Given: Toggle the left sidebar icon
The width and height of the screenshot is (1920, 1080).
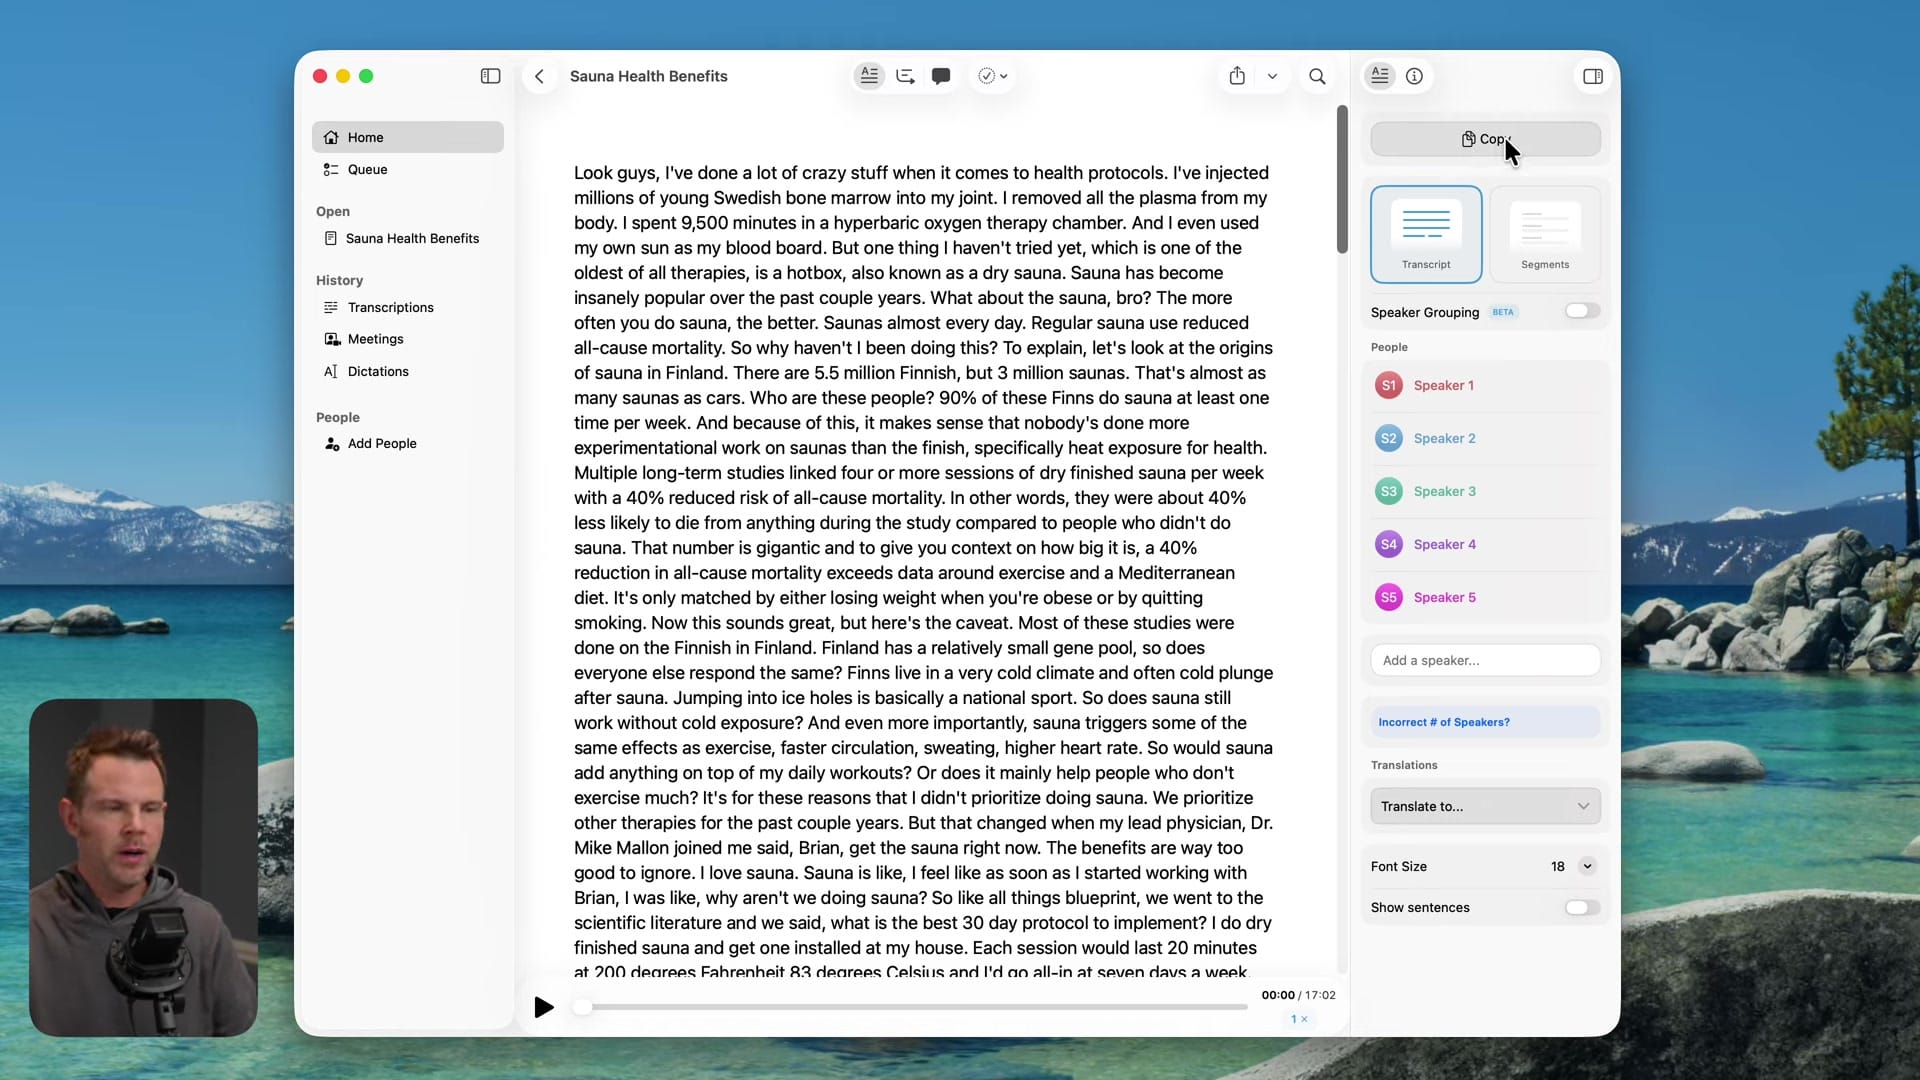Looking at the screenshot, I should point(490,76).
